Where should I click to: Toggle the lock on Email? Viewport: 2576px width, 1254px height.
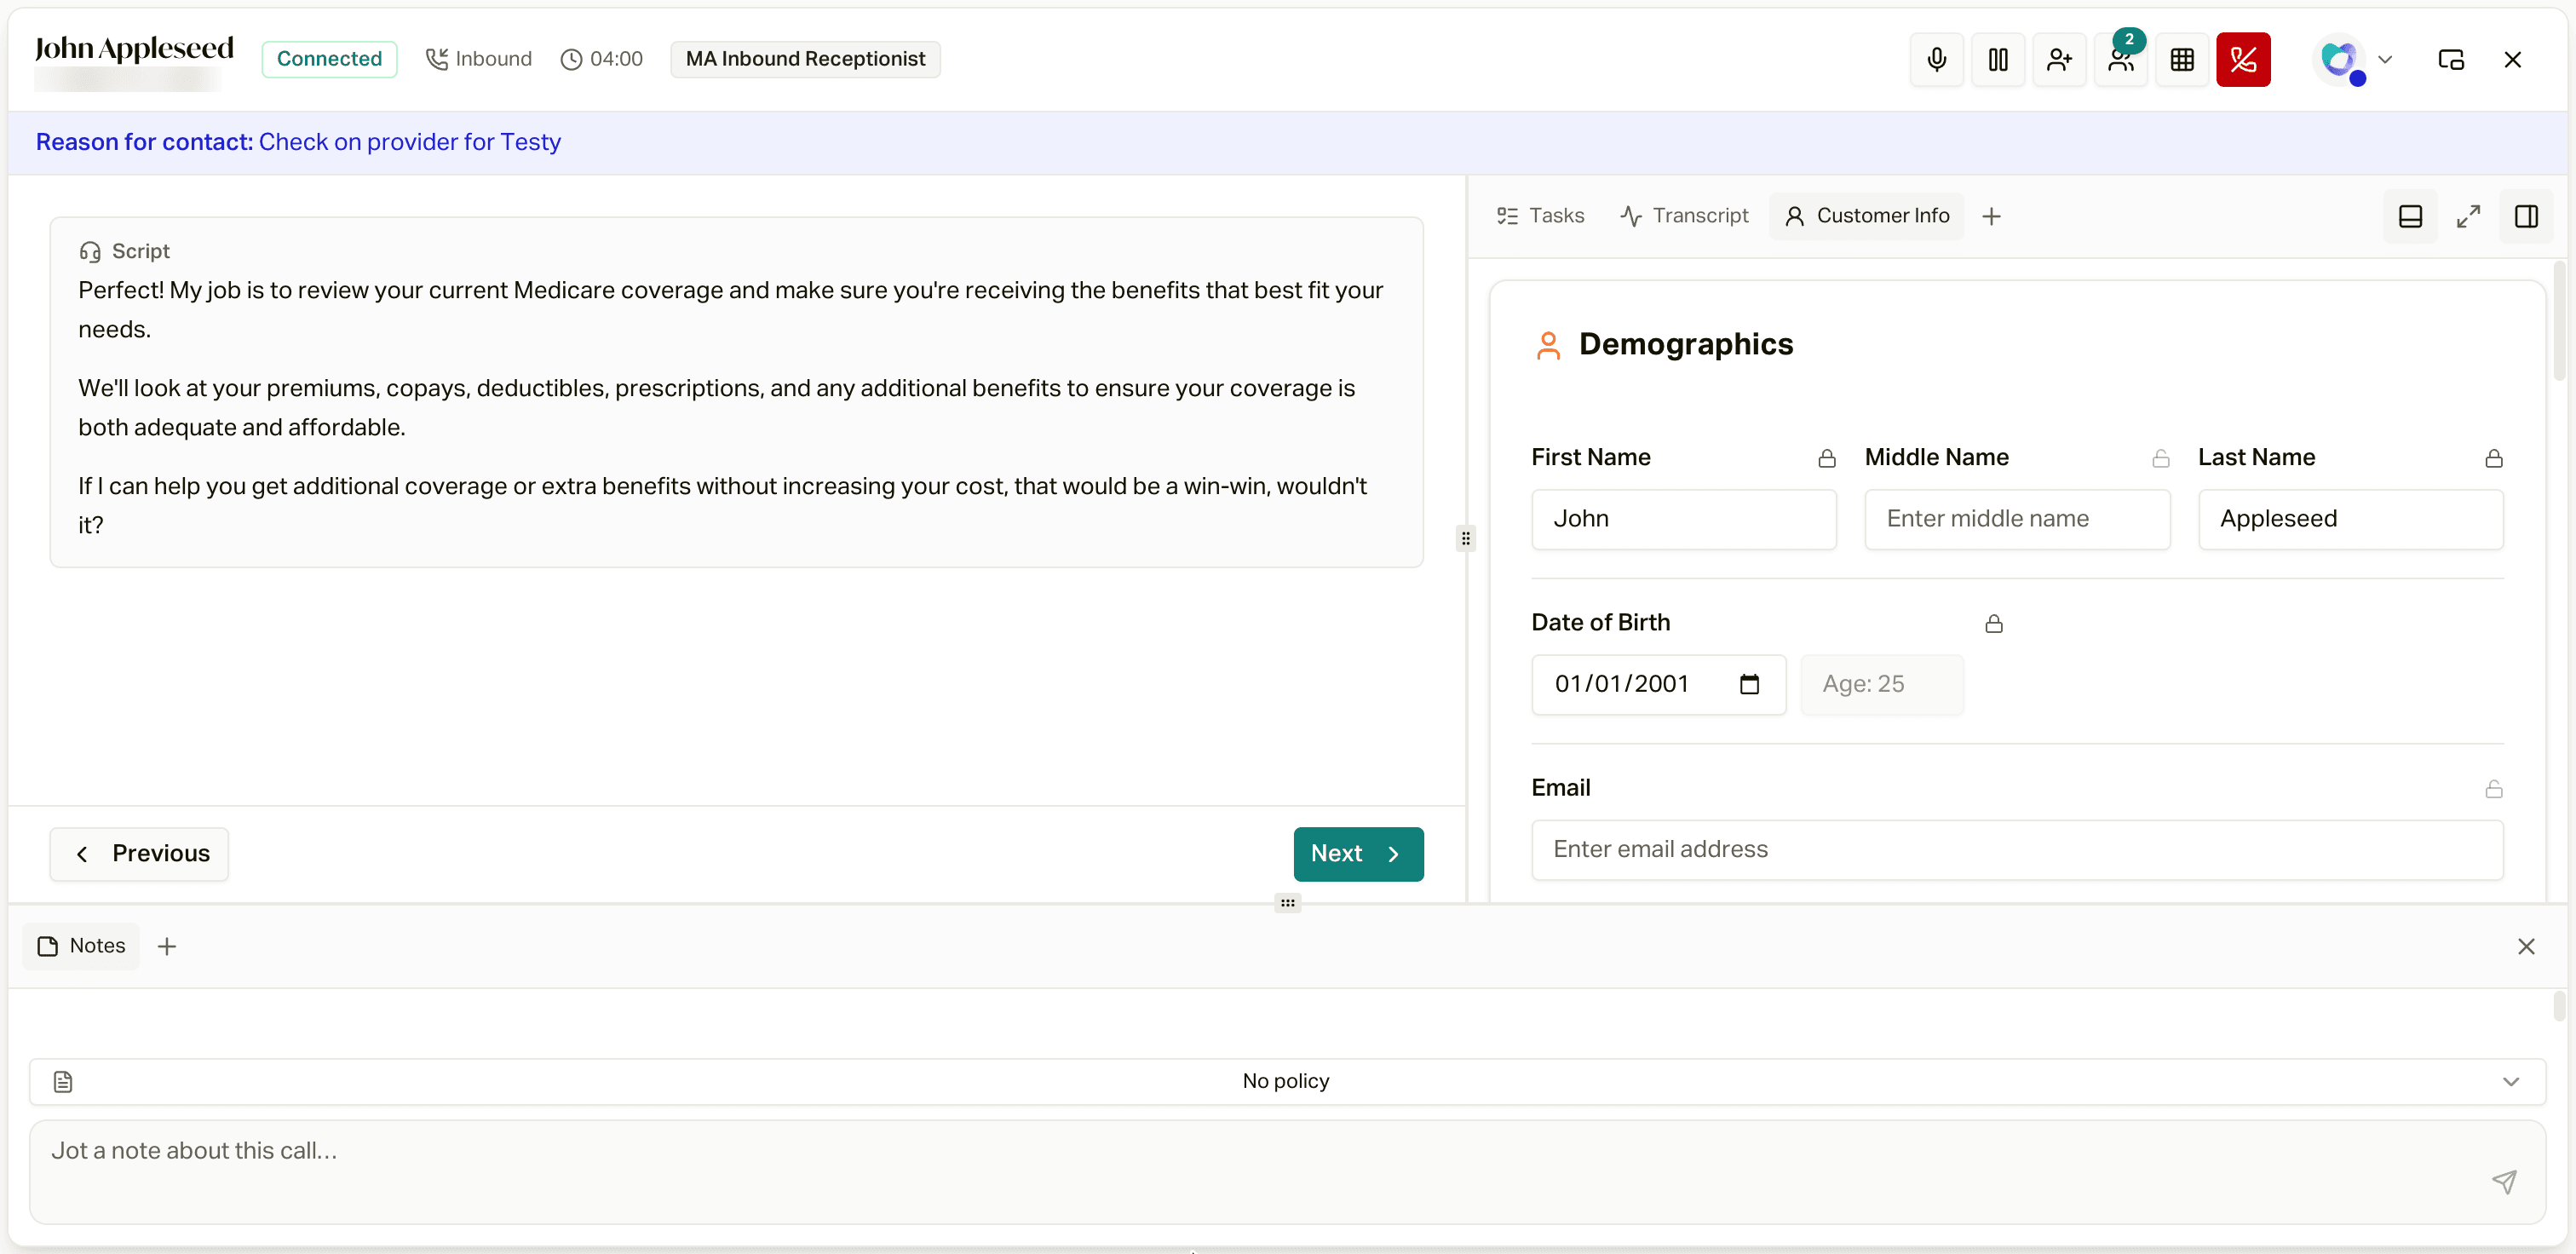[x=2494, y=789]
